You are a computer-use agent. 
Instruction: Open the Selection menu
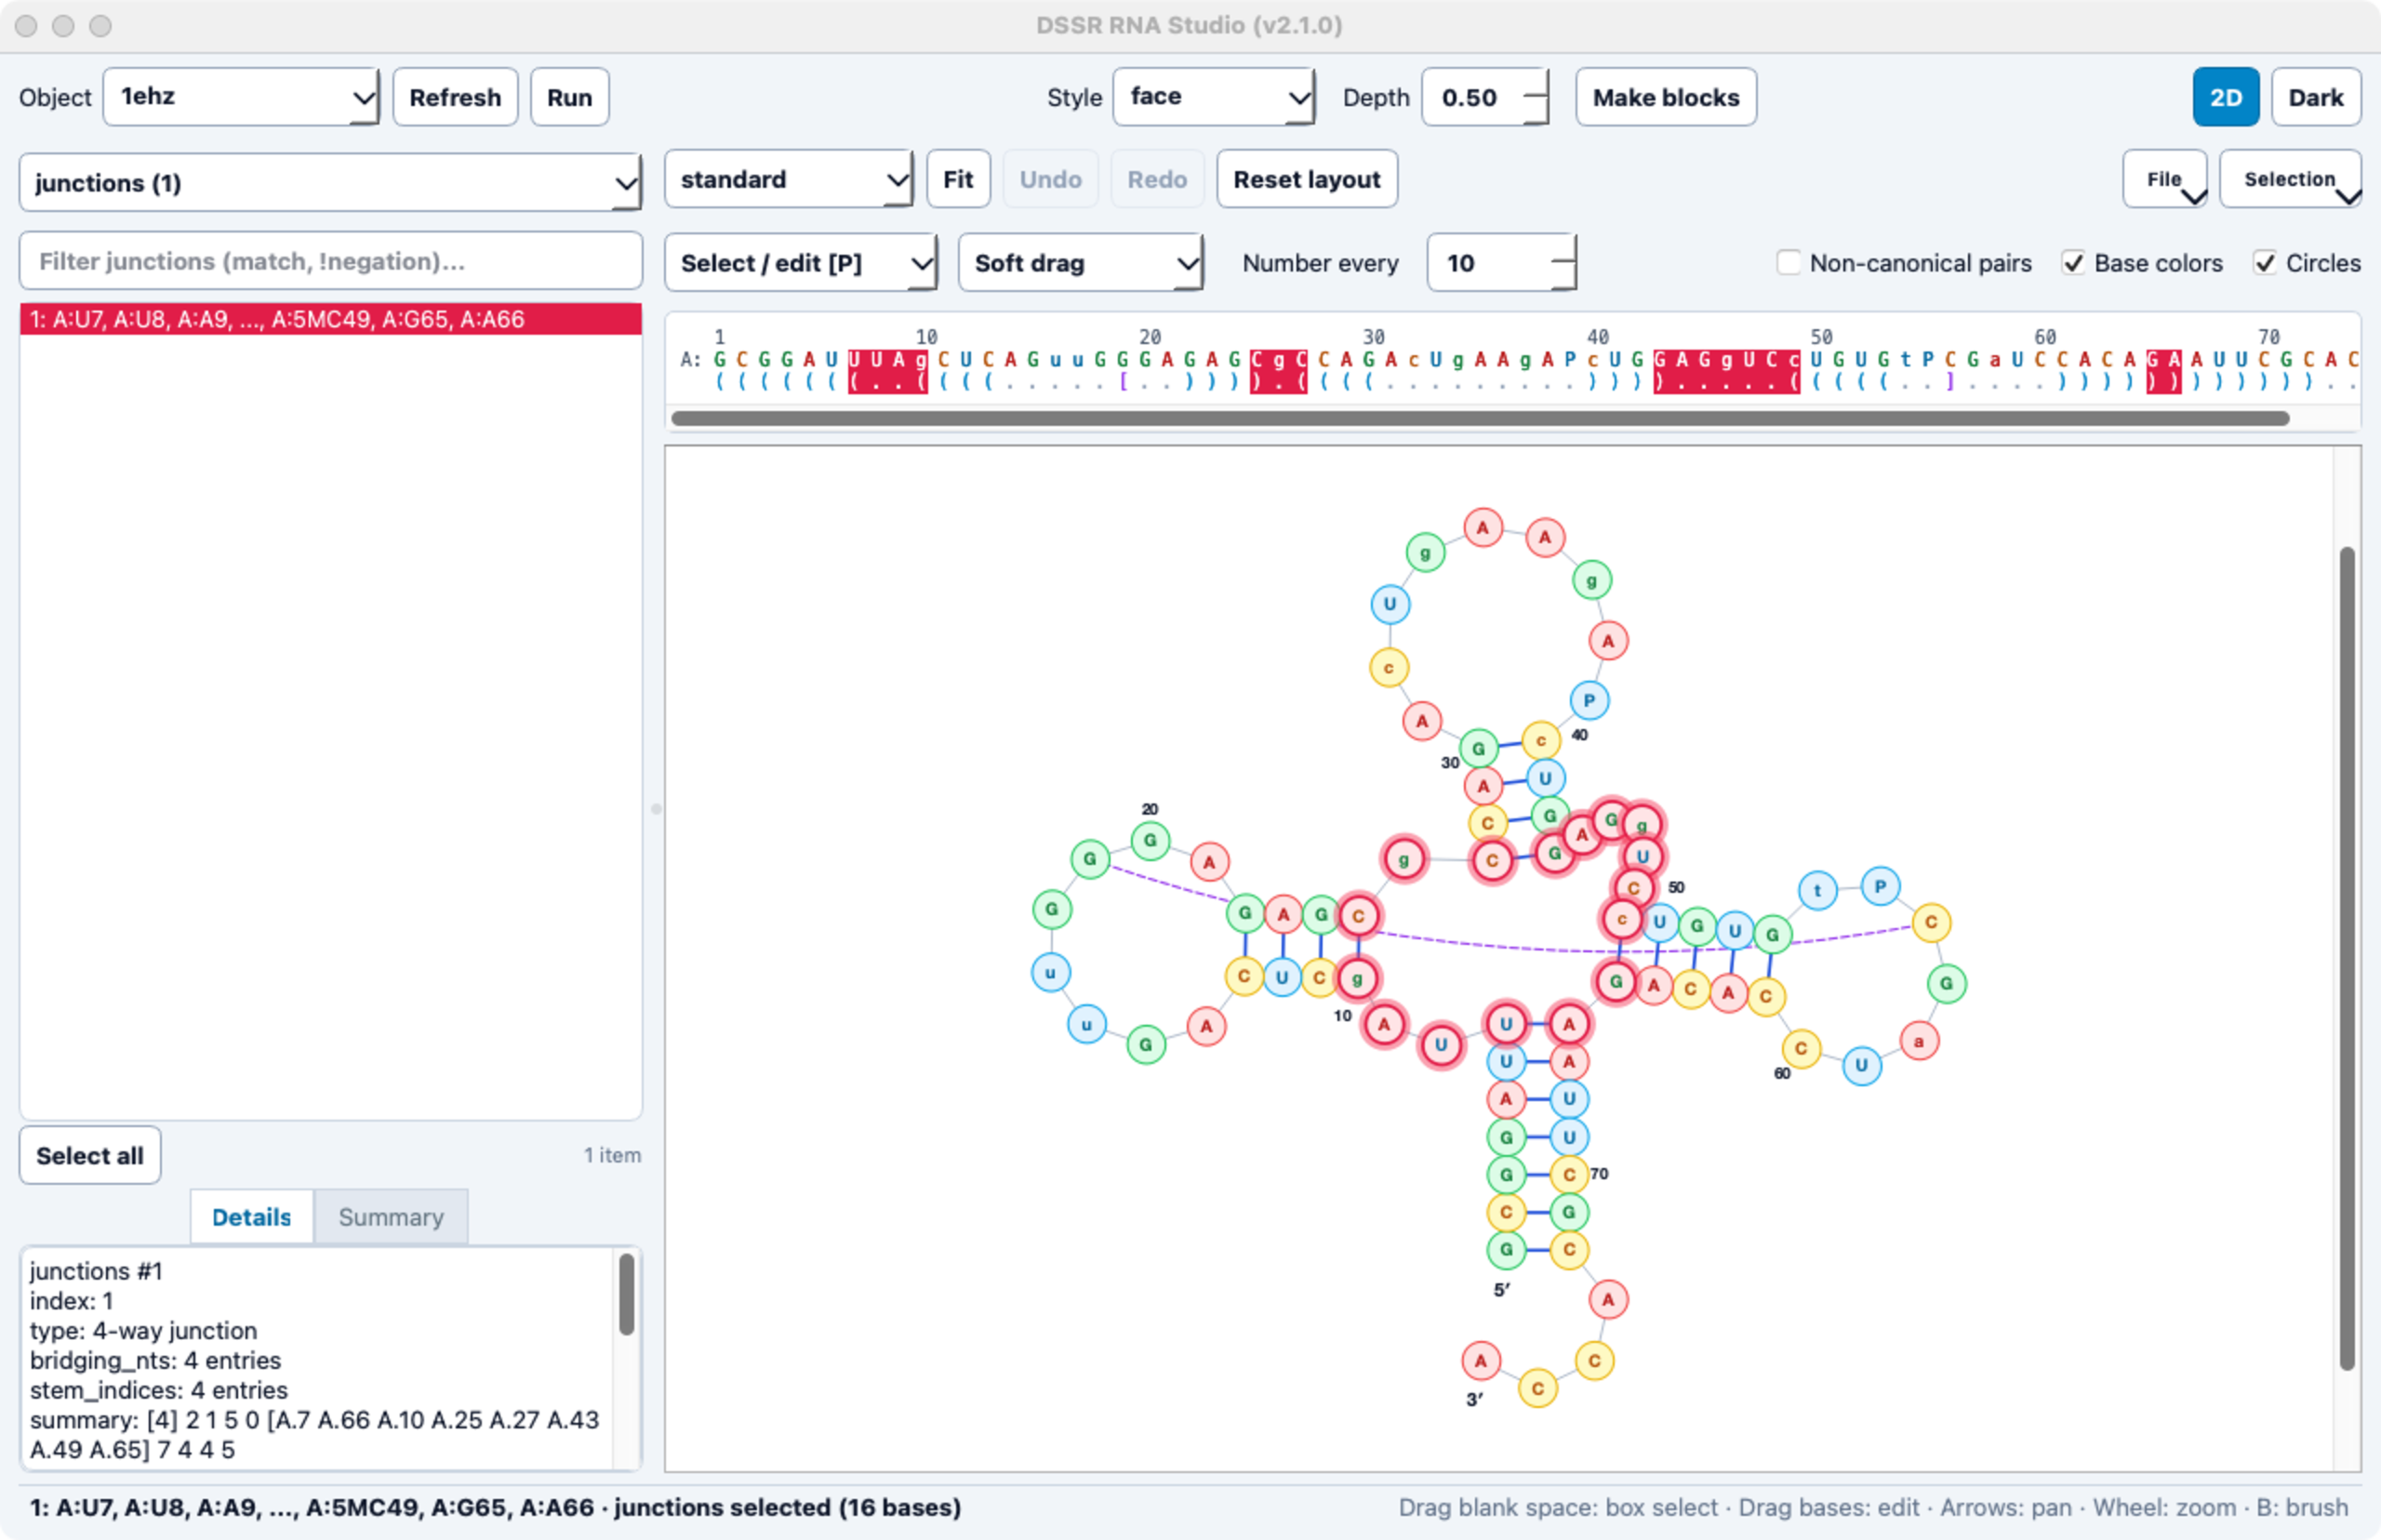pos(2290,179)
